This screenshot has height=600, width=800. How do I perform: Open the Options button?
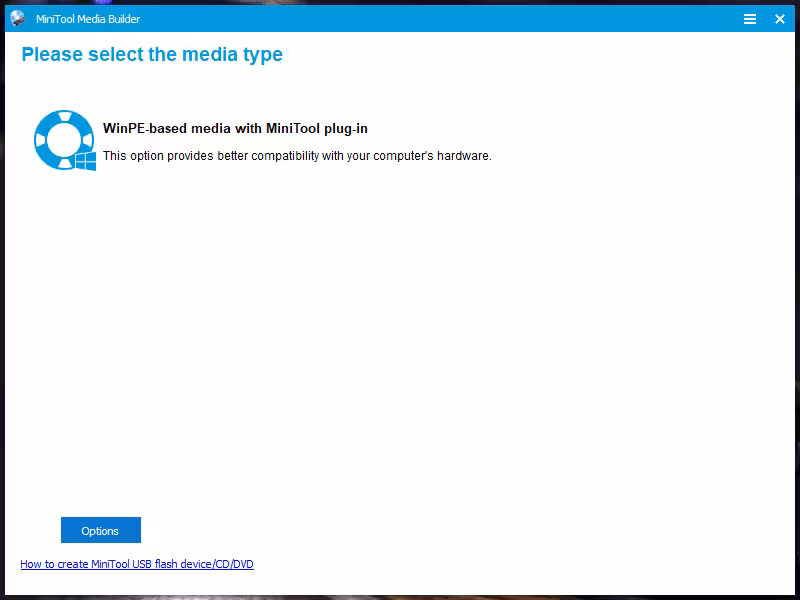pyautogui.click(x=101, y=530)
